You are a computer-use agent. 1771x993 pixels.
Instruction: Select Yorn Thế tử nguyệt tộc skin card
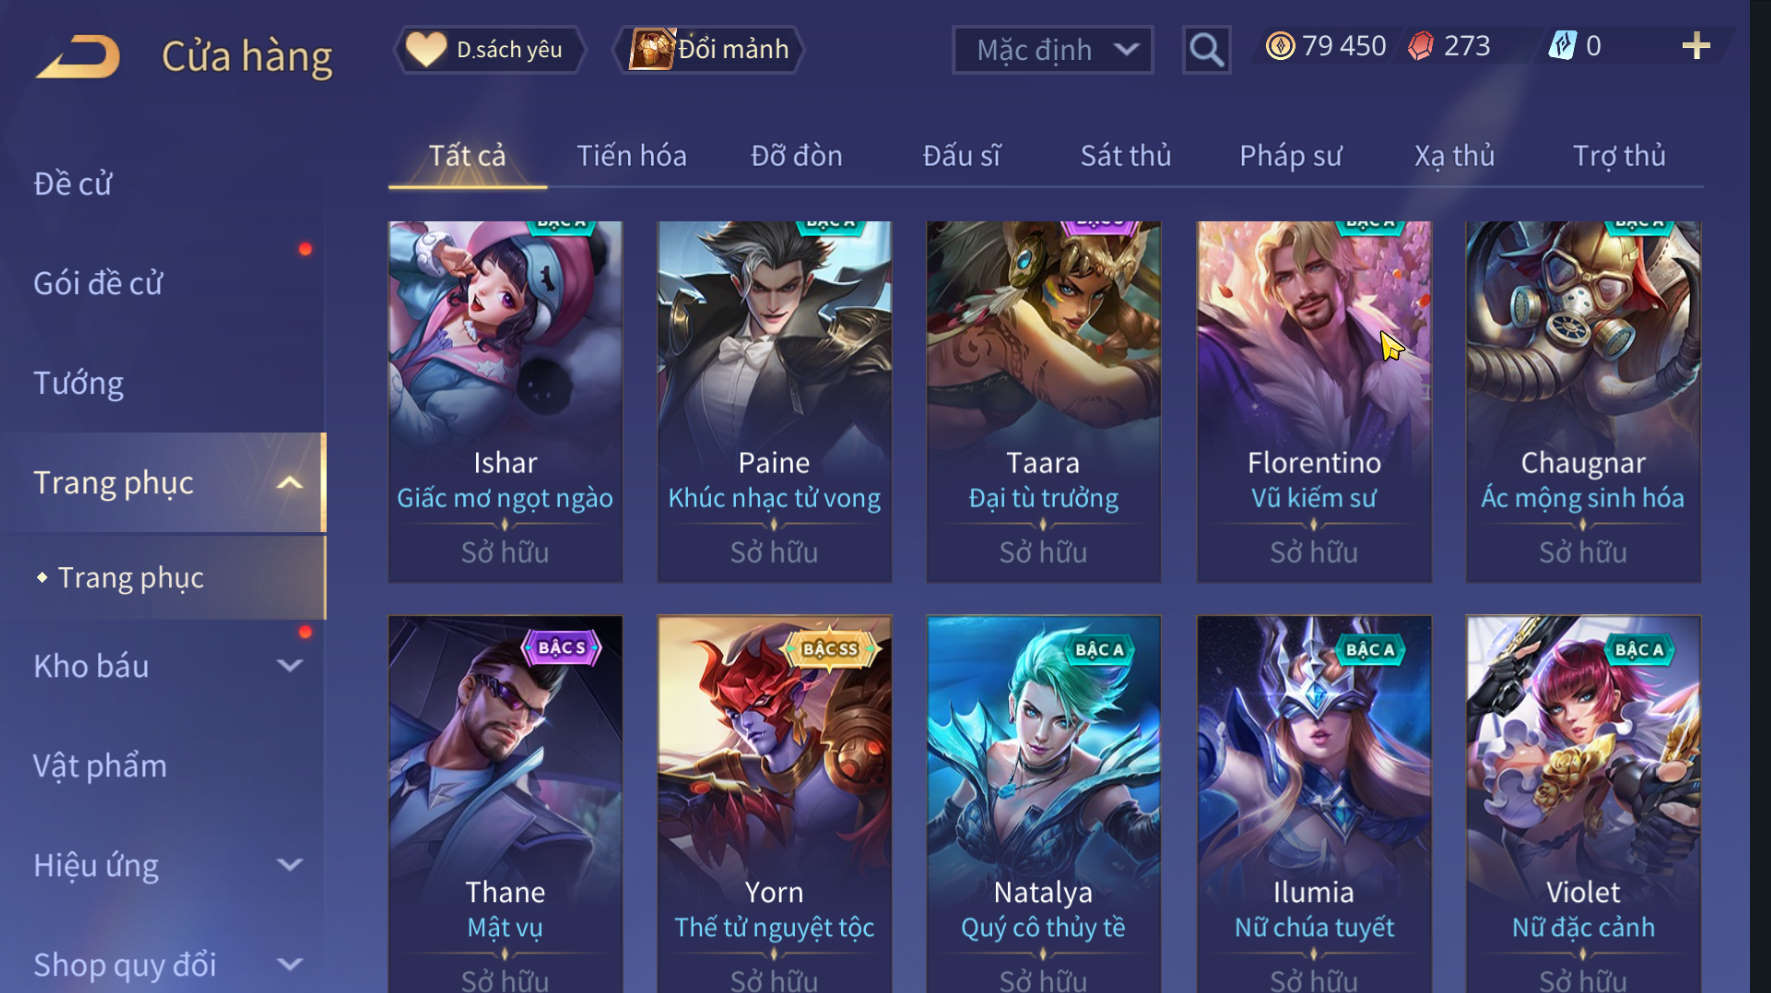[774, 804]
